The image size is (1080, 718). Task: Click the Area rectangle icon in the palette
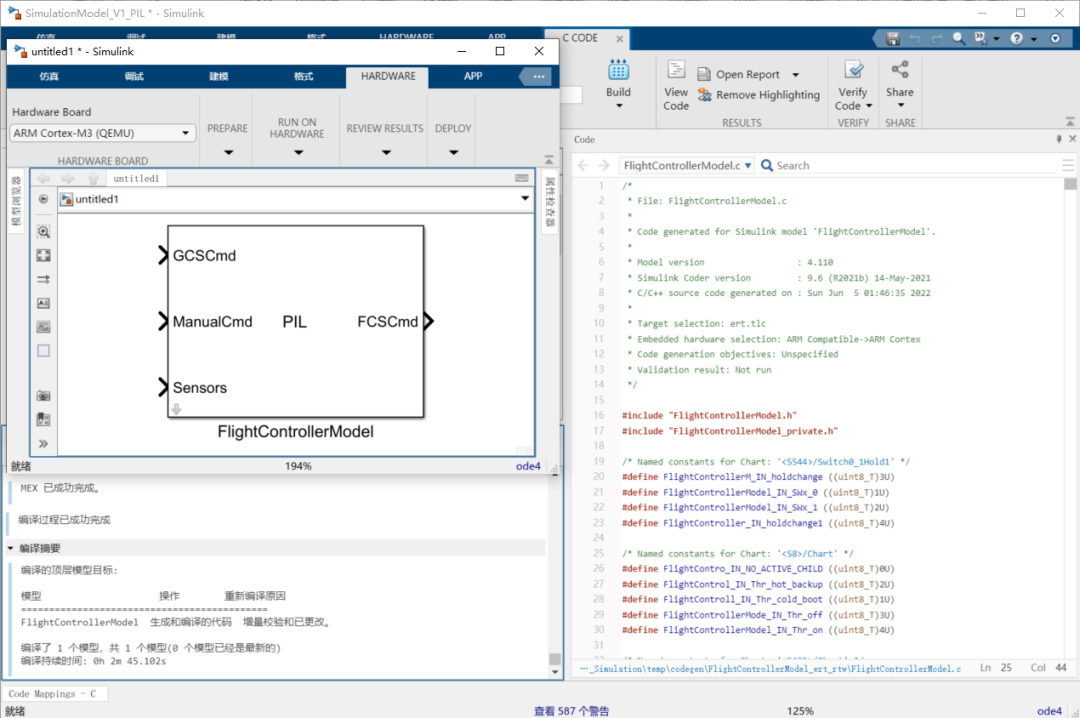(43, 351)
